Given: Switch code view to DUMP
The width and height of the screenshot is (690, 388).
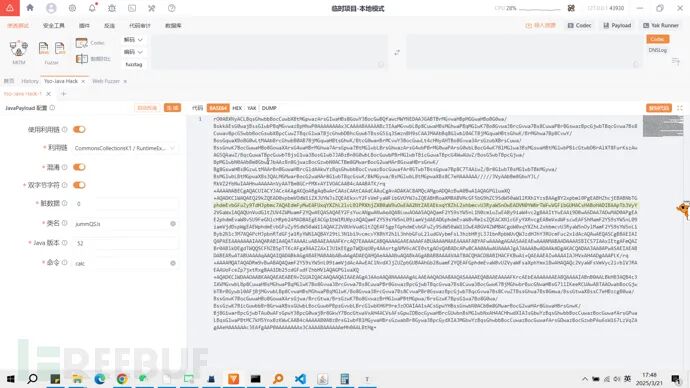Looking at the screenshot, I should coord(269,108).
